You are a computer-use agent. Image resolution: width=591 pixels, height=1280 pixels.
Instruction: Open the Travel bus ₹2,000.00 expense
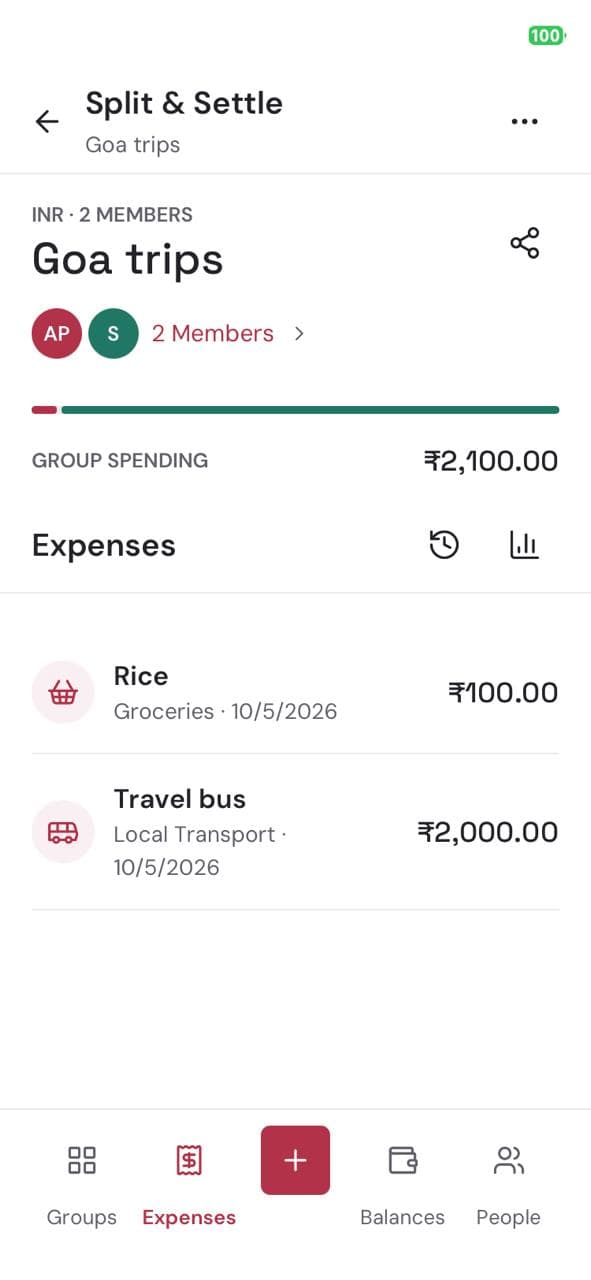[295, 832]
